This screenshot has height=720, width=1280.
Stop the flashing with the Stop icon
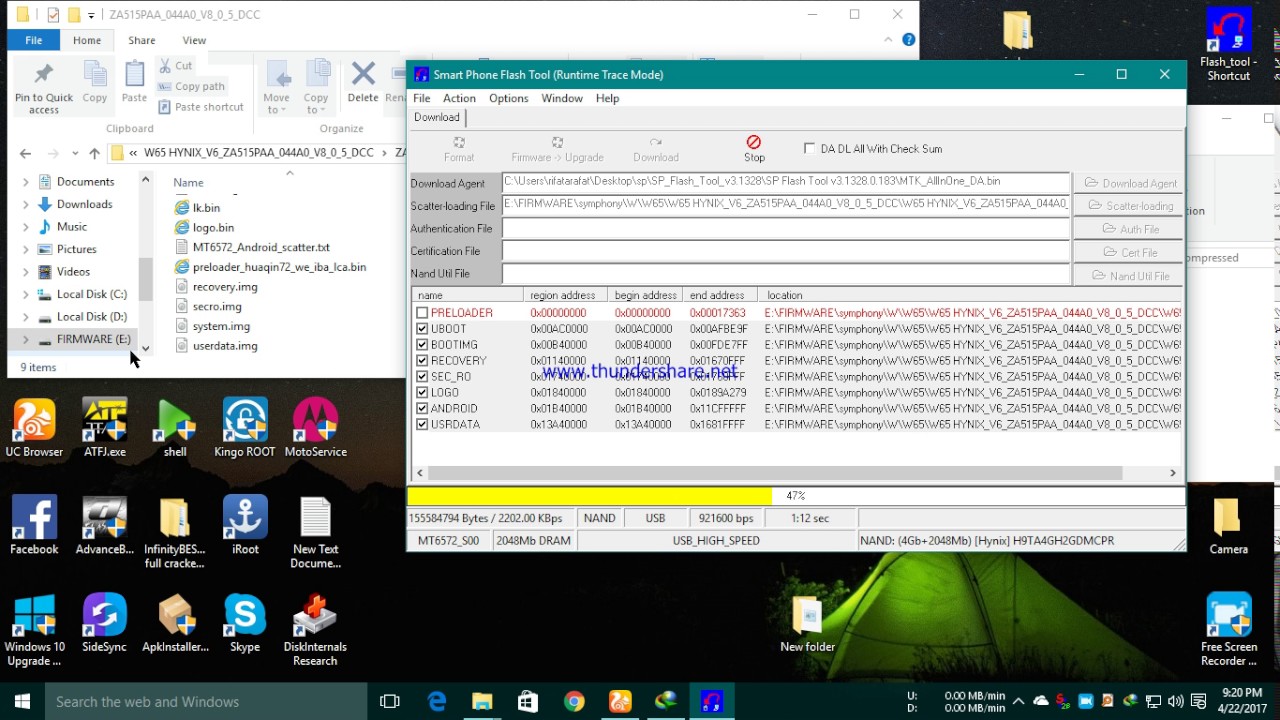754,149
